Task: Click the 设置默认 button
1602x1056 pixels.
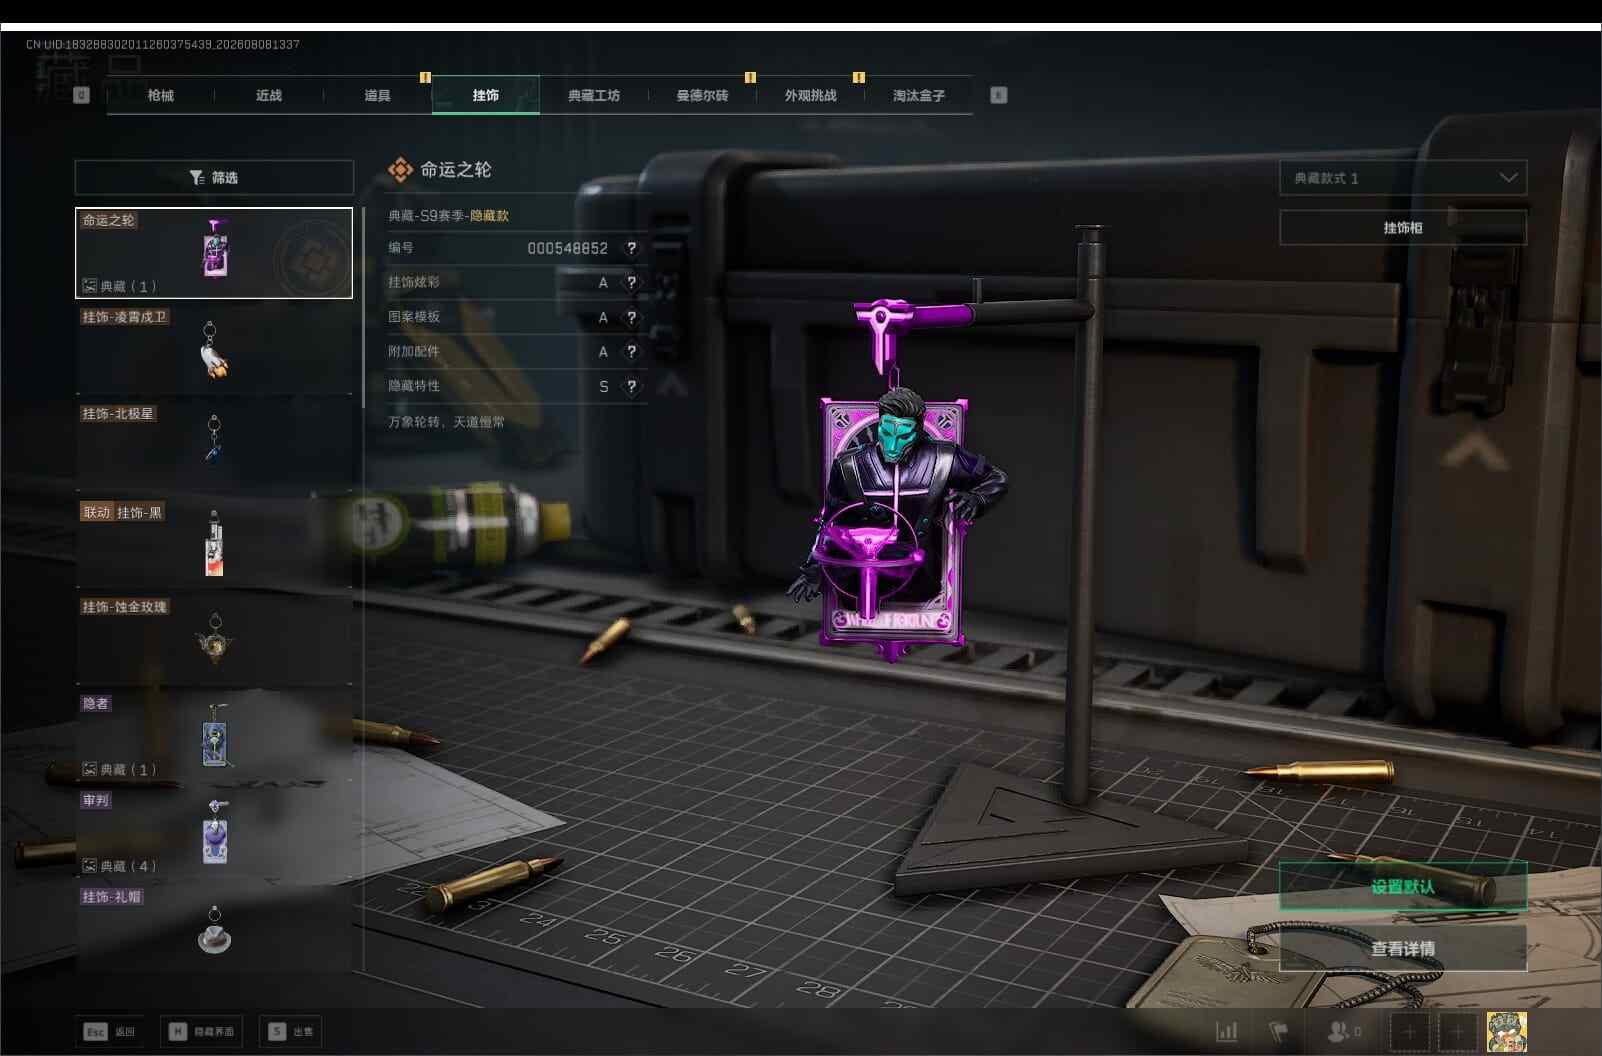Action: pos(1403,886)
